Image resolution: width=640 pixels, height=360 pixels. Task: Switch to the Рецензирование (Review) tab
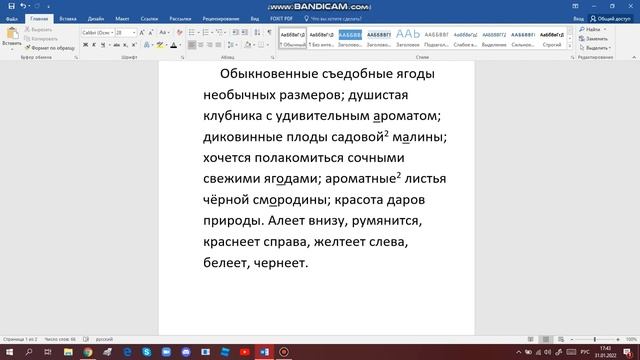pos(221,19)
